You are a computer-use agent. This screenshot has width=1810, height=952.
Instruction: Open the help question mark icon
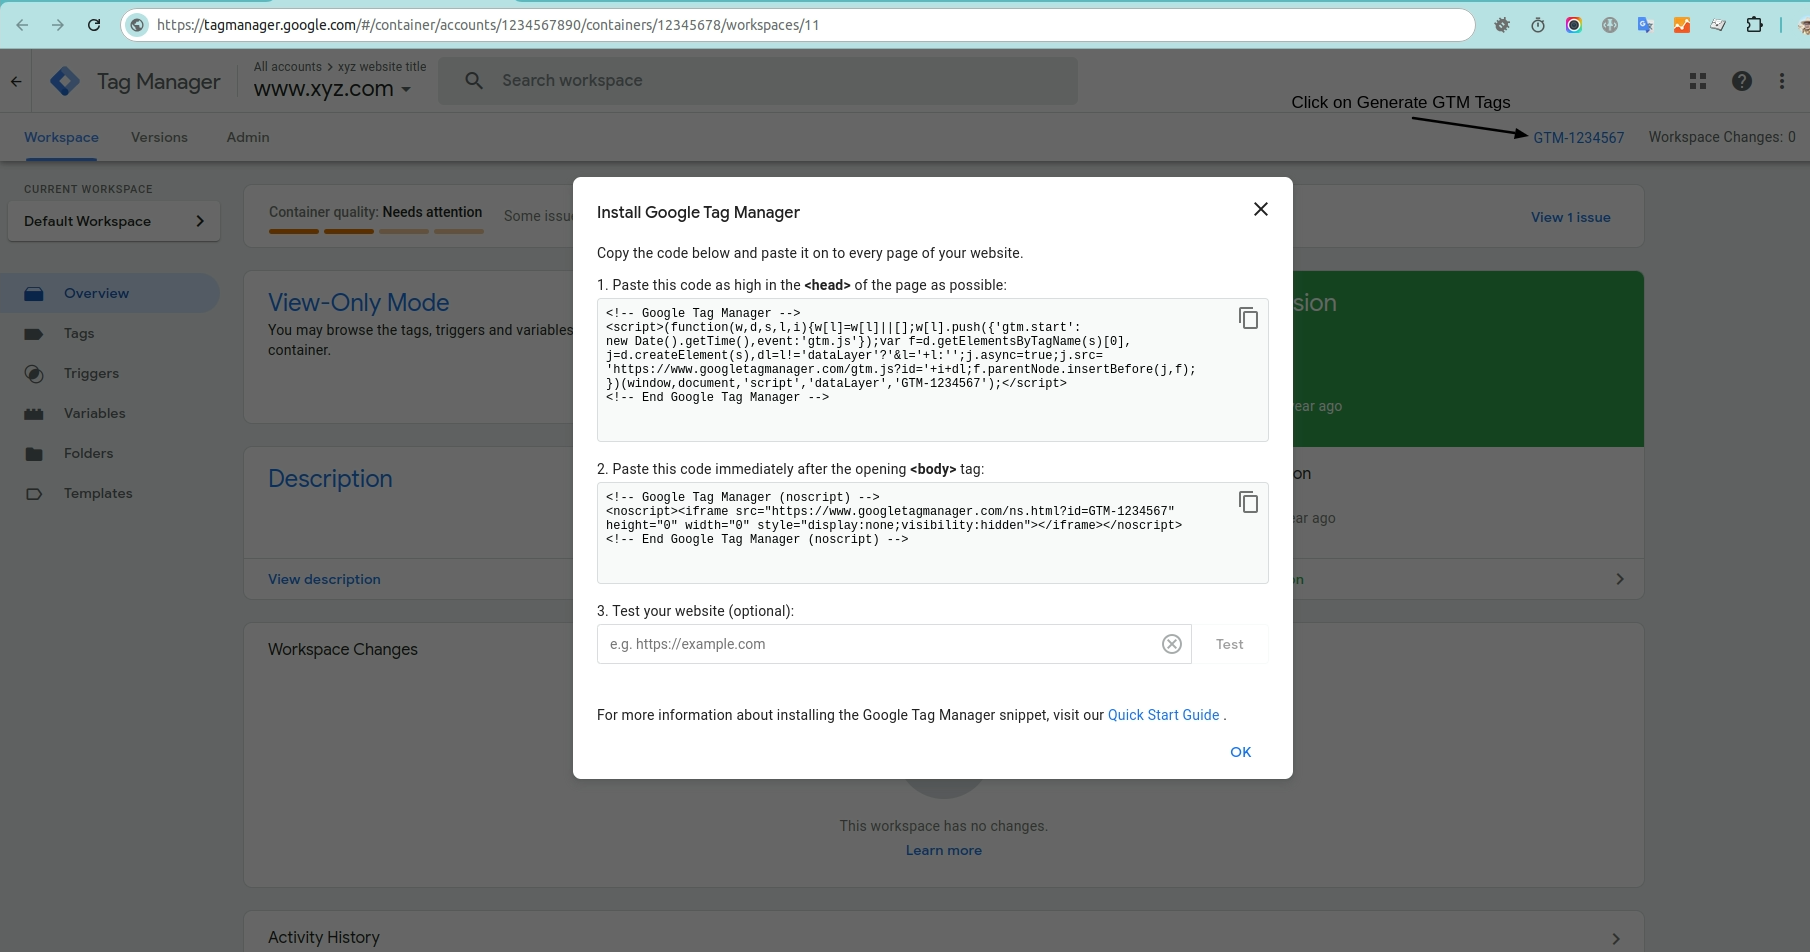pos(1741,81)
